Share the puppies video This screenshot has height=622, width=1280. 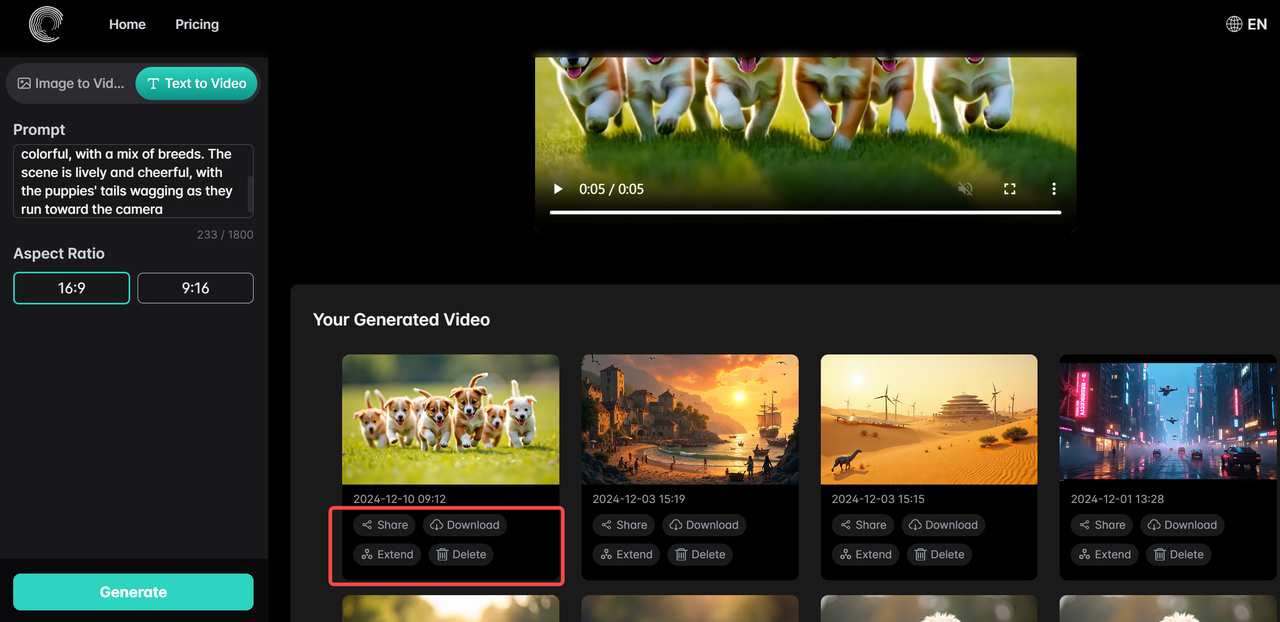[x=384, y=525]
